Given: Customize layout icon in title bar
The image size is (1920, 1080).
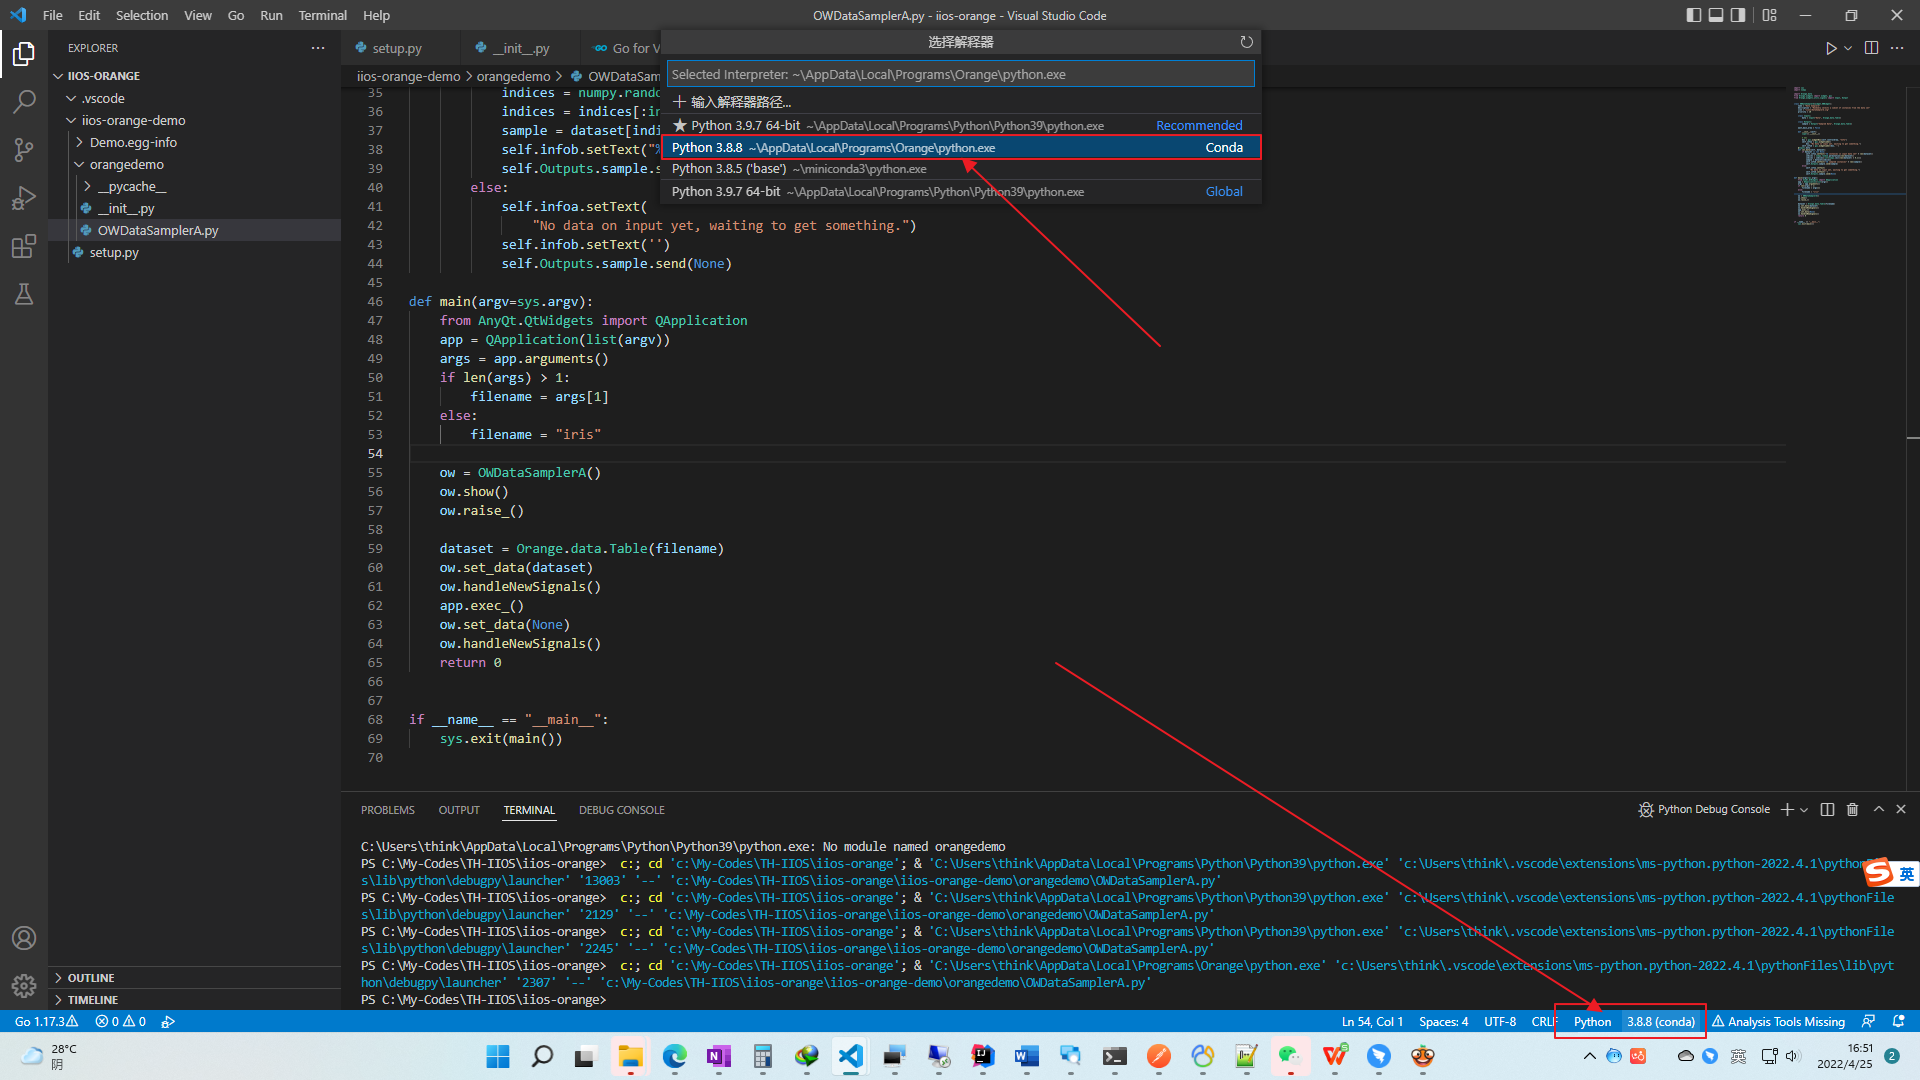Looking at the screenshot, I should [1770, 15].
